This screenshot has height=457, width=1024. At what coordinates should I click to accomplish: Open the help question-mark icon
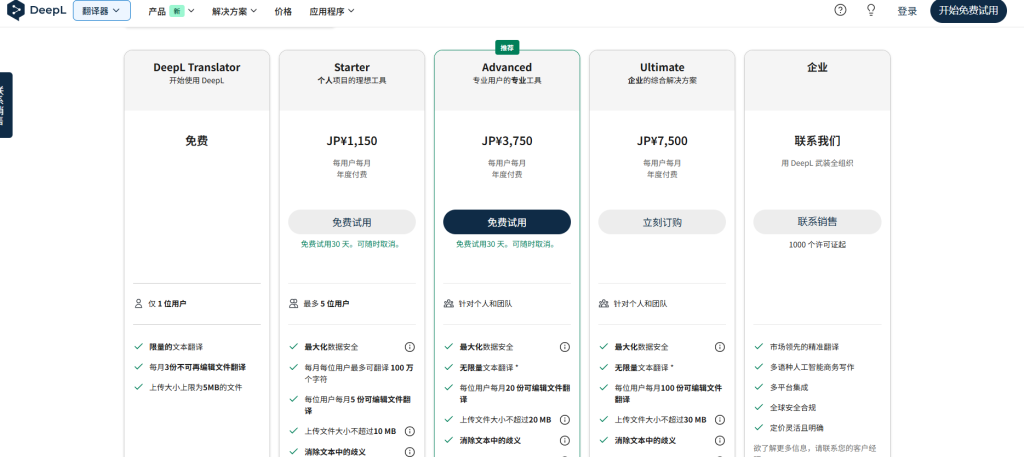840,10
